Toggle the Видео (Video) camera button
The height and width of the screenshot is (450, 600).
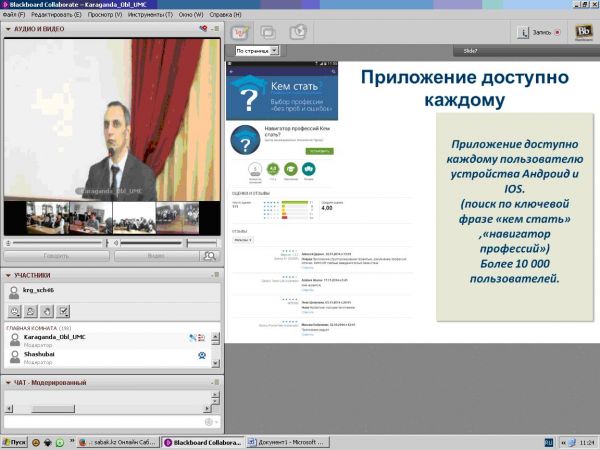tap(156, 256)
